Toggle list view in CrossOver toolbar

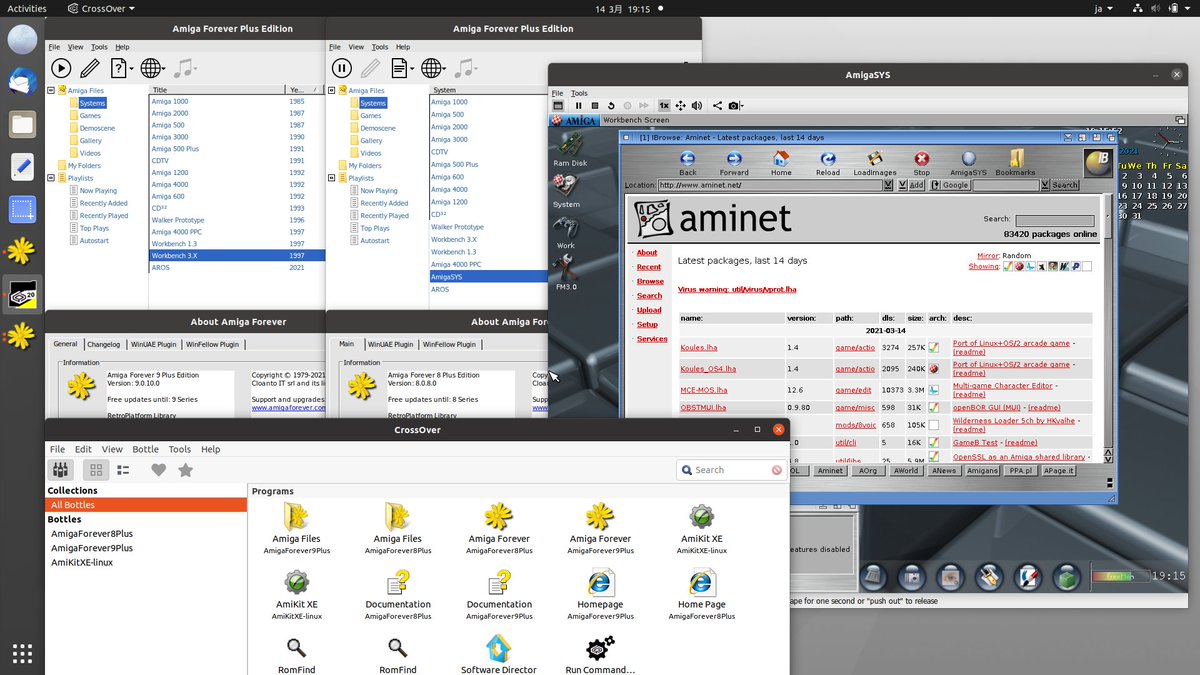(123, 470)
